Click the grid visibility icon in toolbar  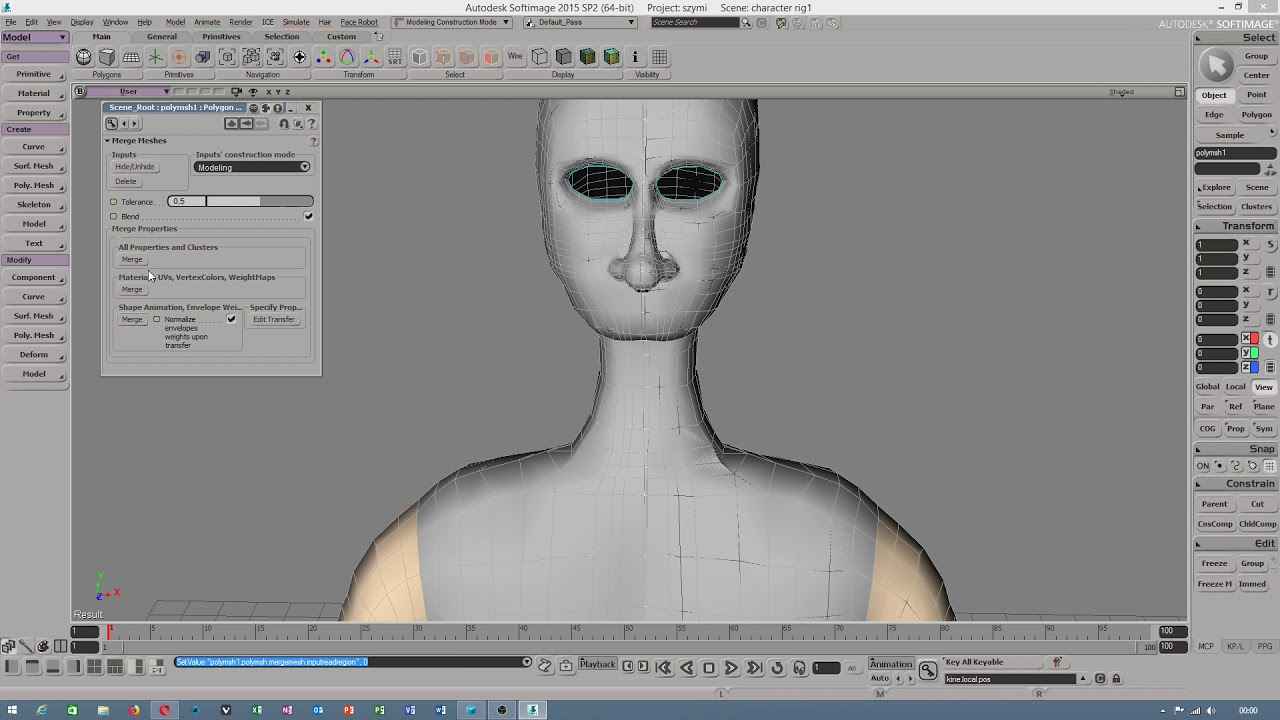coord(659,57)
